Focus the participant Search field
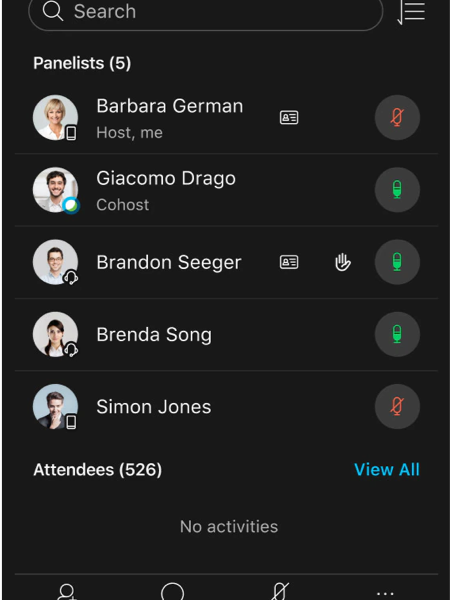Image resolution: width=450 pixels, height=600 pixels. 206,12
